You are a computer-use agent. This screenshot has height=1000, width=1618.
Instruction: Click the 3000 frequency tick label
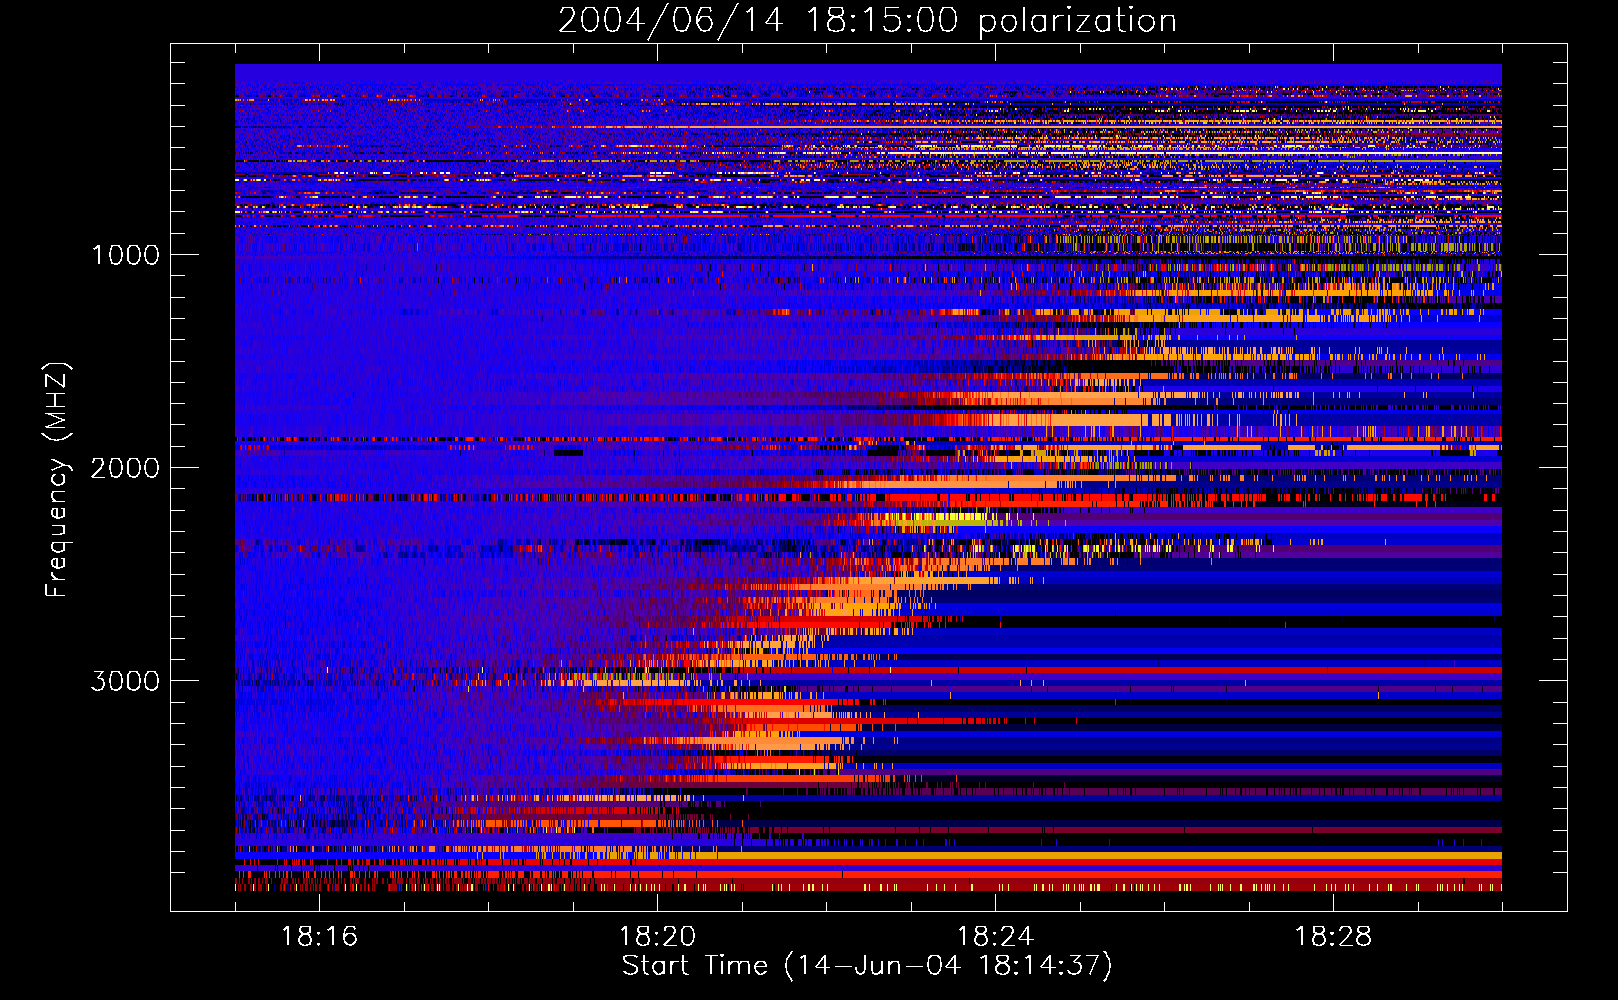pos(125,681)
